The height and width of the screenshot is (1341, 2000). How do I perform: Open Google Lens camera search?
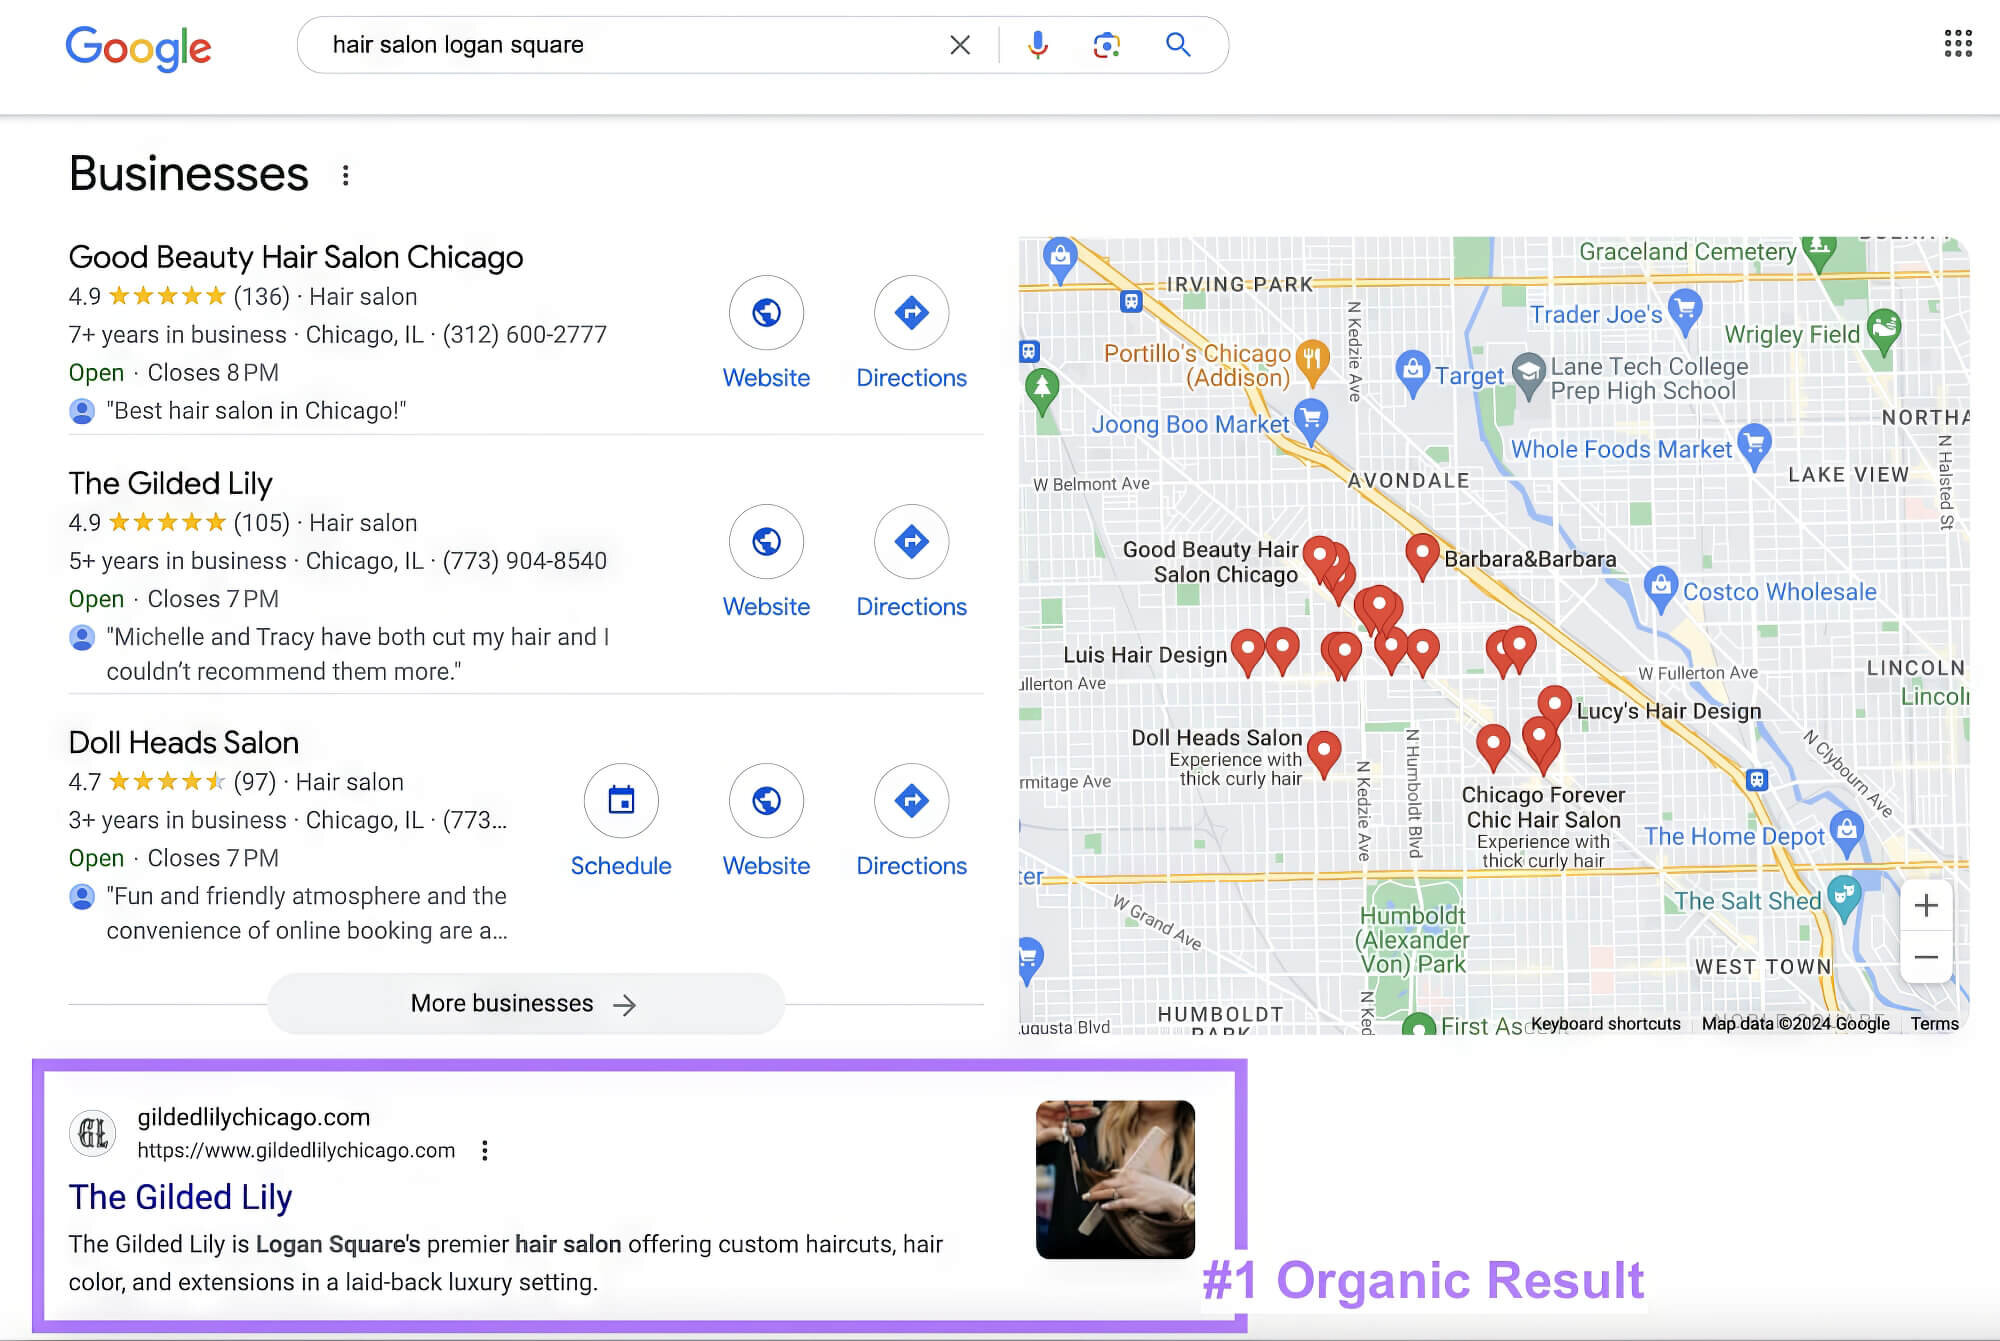click(1104, 45)
